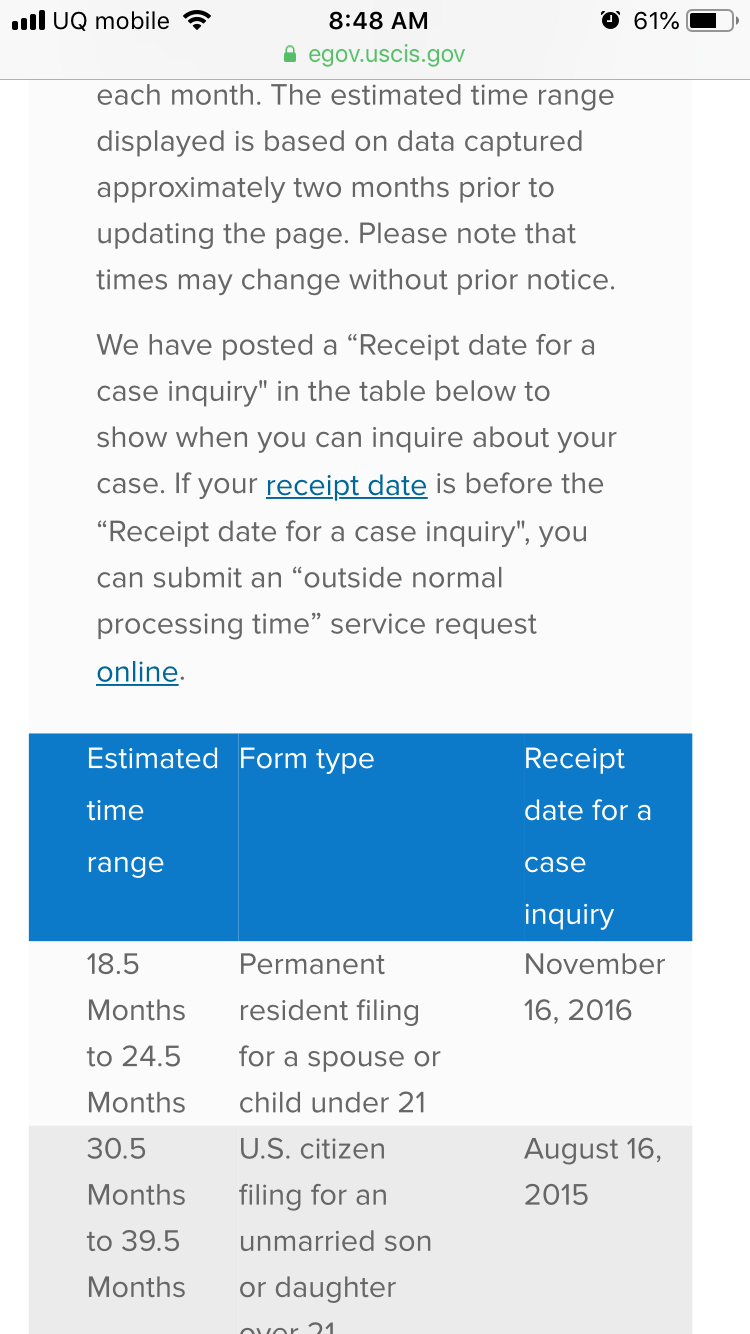Tap the green padlock security icon

coord(292,54)
